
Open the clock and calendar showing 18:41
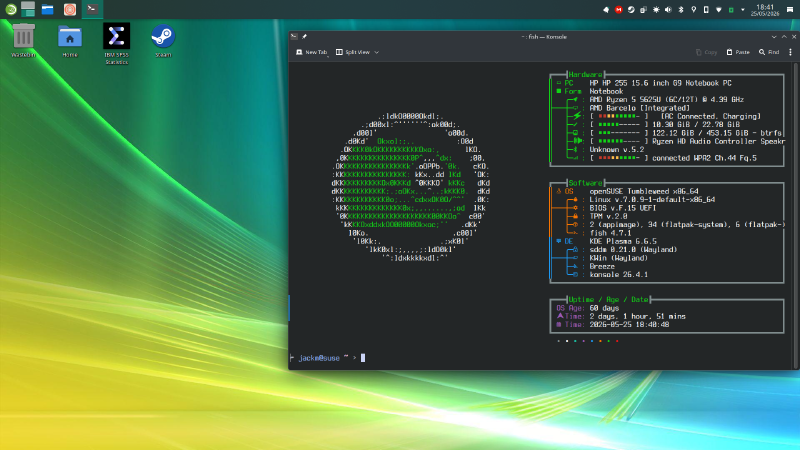click(765, 10)
